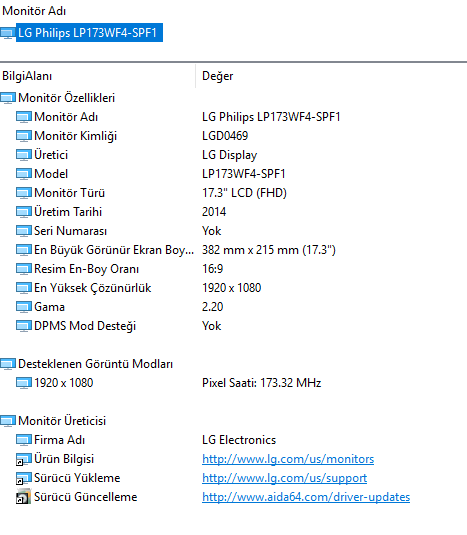Click the Sürücü Yükleme shortcut icon
Image resolution: width=467 pixels, height=535 pixels.
coord(24,478)
